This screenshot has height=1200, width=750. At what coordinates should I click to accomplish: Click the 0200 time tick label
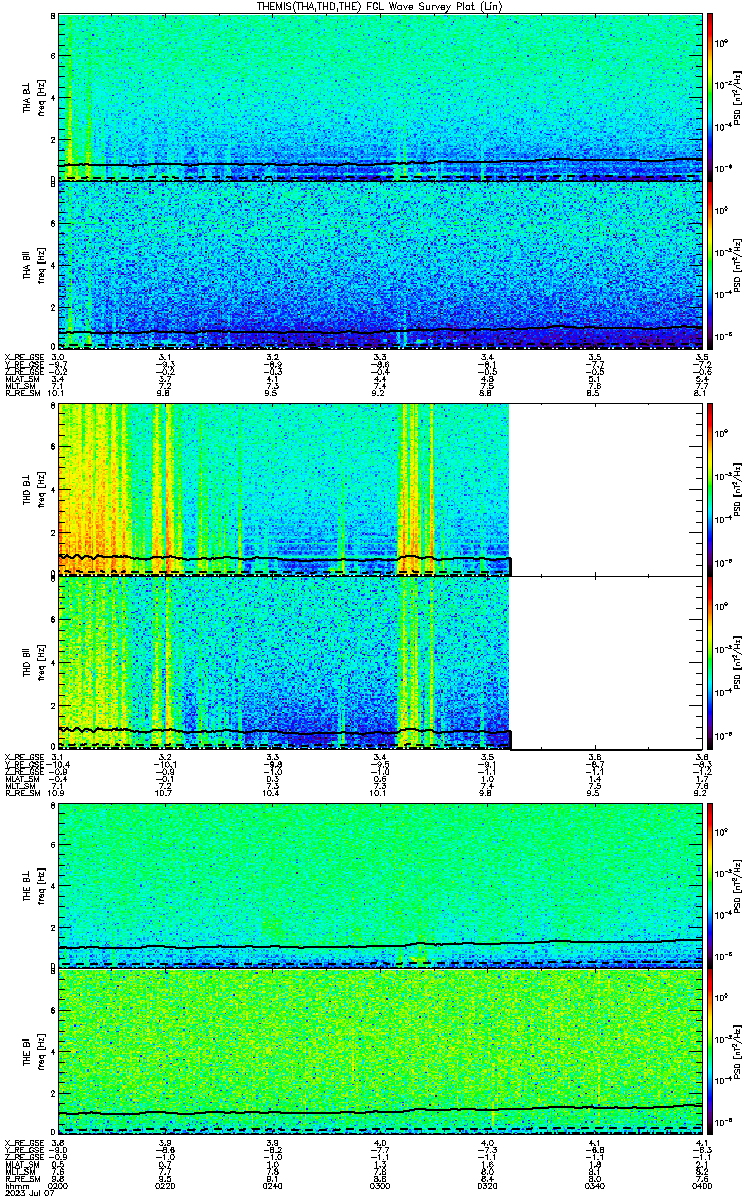59,1185
